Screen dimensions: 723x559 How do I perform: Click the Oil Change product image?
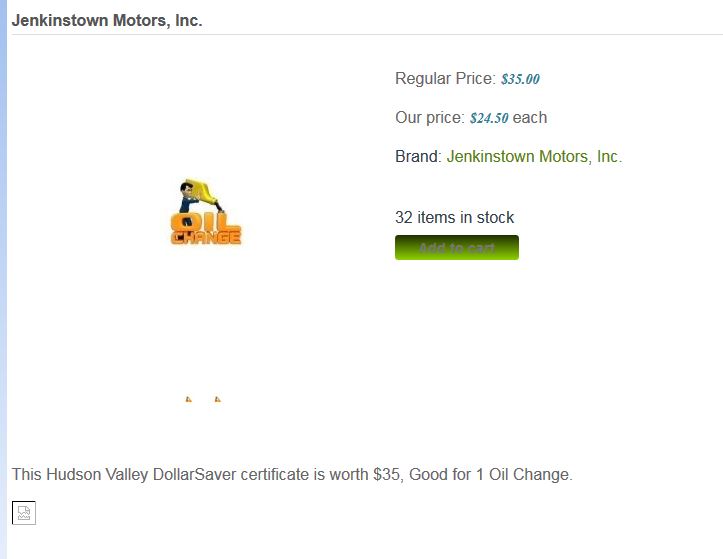point(206,213)
